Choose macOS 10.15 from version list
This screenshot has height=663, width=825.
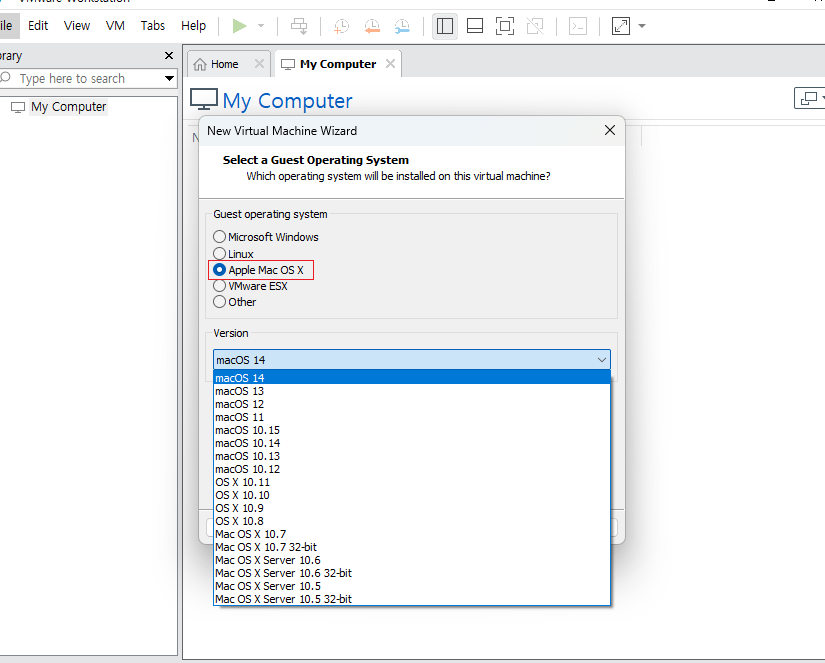411,430
